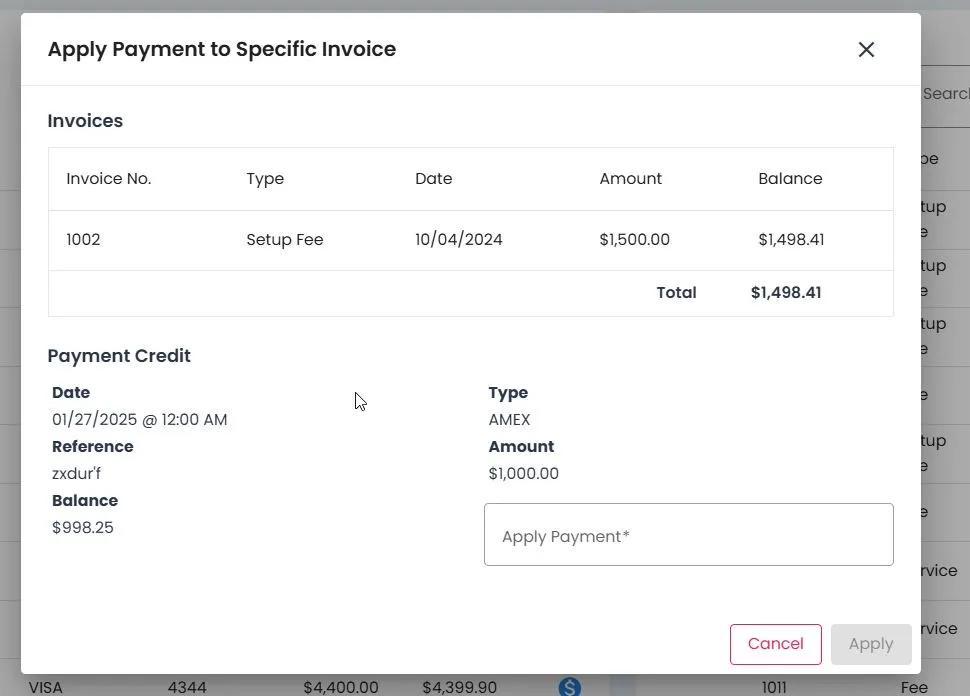Close the Apply Payment dialog with X
The height and width of the screenshot is (696, 970).
(866, 49)
